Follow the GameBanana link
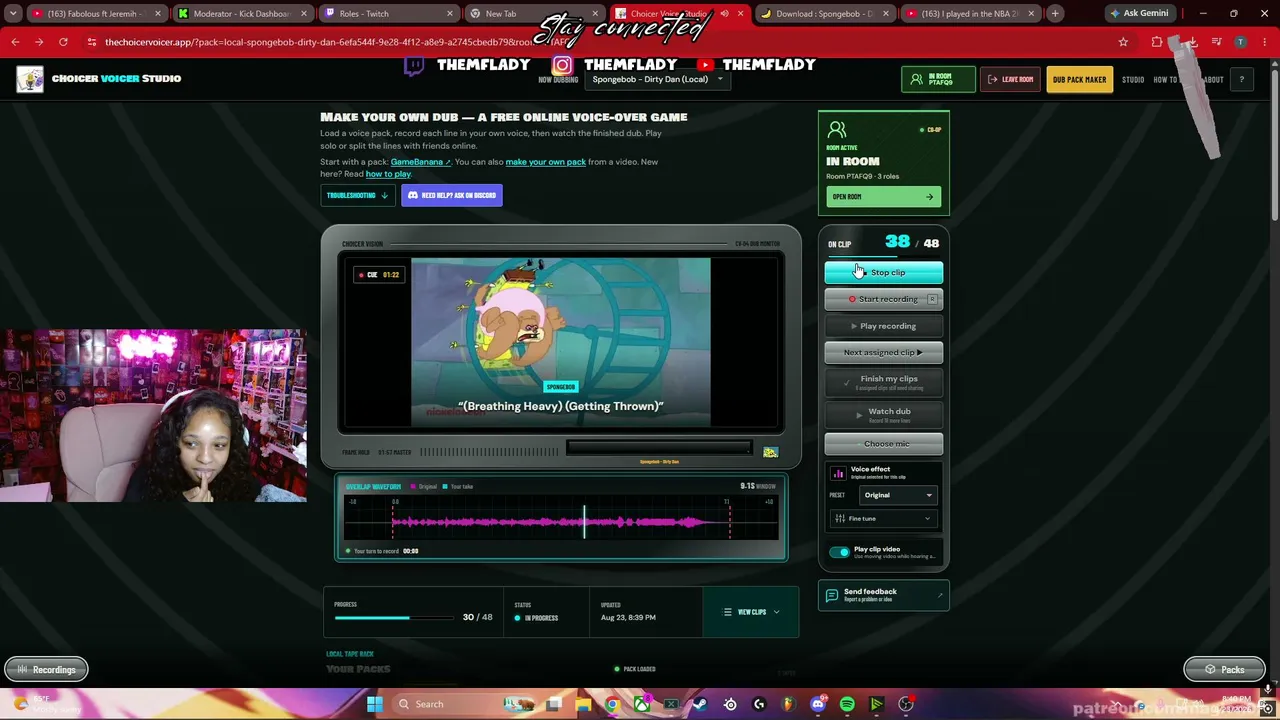1280x720 pixels. (420, 162)
